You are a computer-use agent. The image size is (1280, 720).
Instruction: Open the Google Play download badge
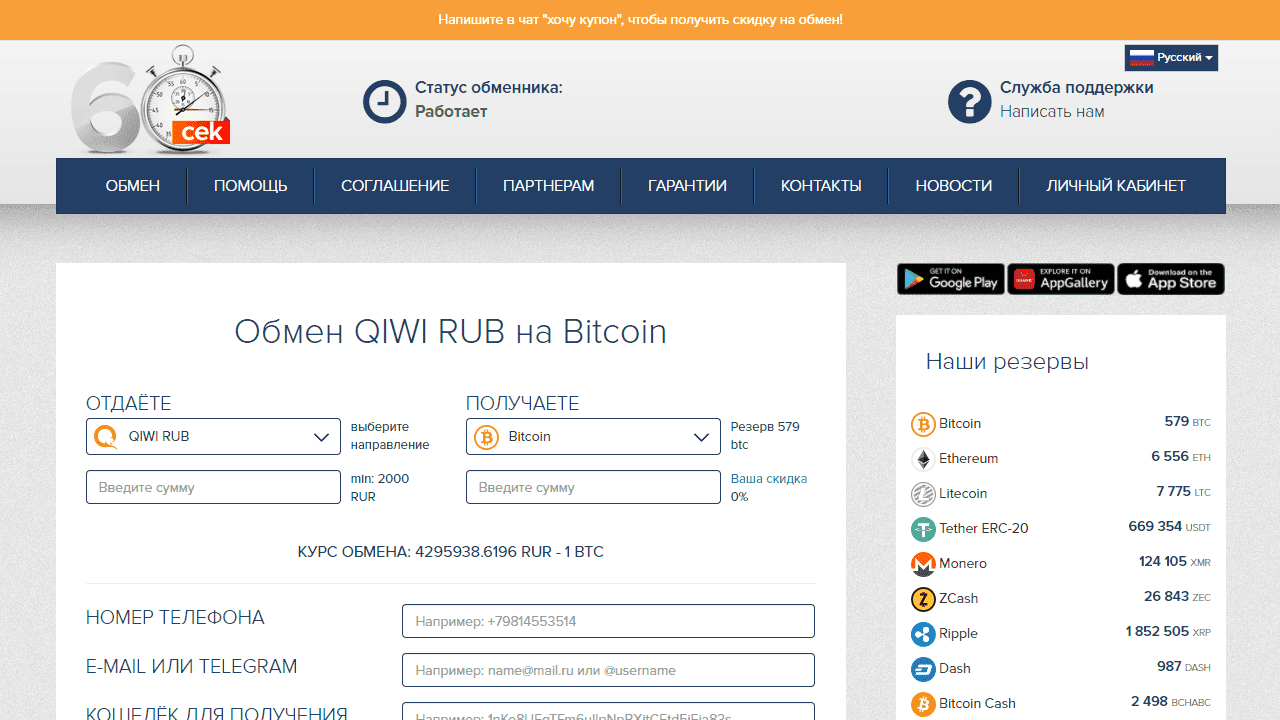click(950, 279)
